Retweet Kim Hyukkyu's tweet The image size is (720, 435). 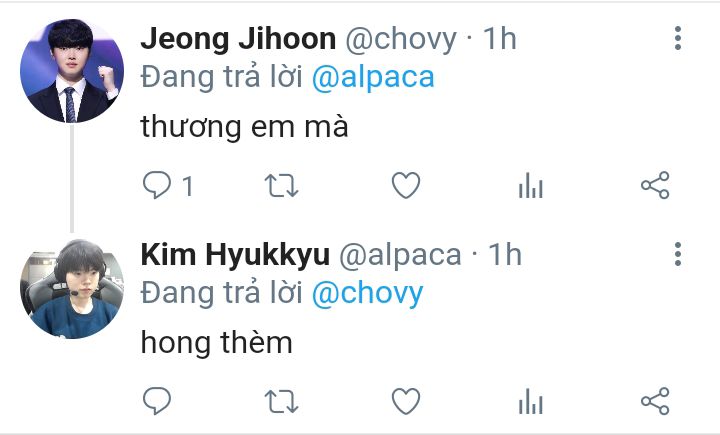pos(281,401)
